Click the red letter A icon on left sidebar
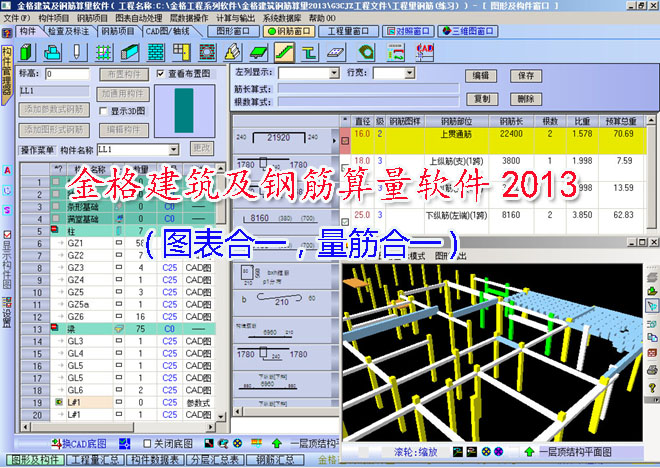This screenshot has width=660, height=468. point(7,170)
